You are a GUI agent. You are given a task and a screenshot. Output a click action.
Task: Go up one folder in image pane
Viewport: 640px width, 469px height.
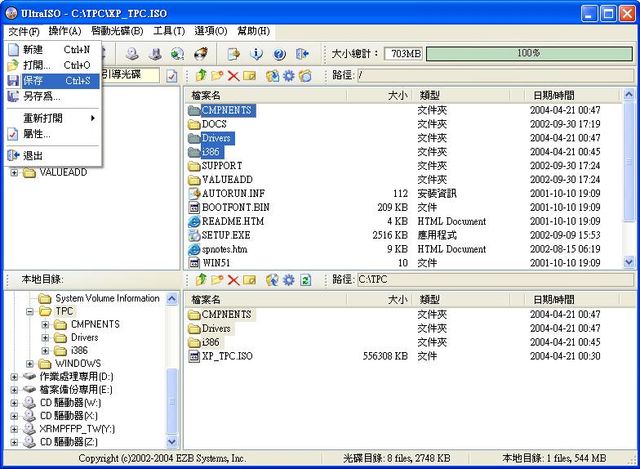pyautogui.click(x=201, y=76)
